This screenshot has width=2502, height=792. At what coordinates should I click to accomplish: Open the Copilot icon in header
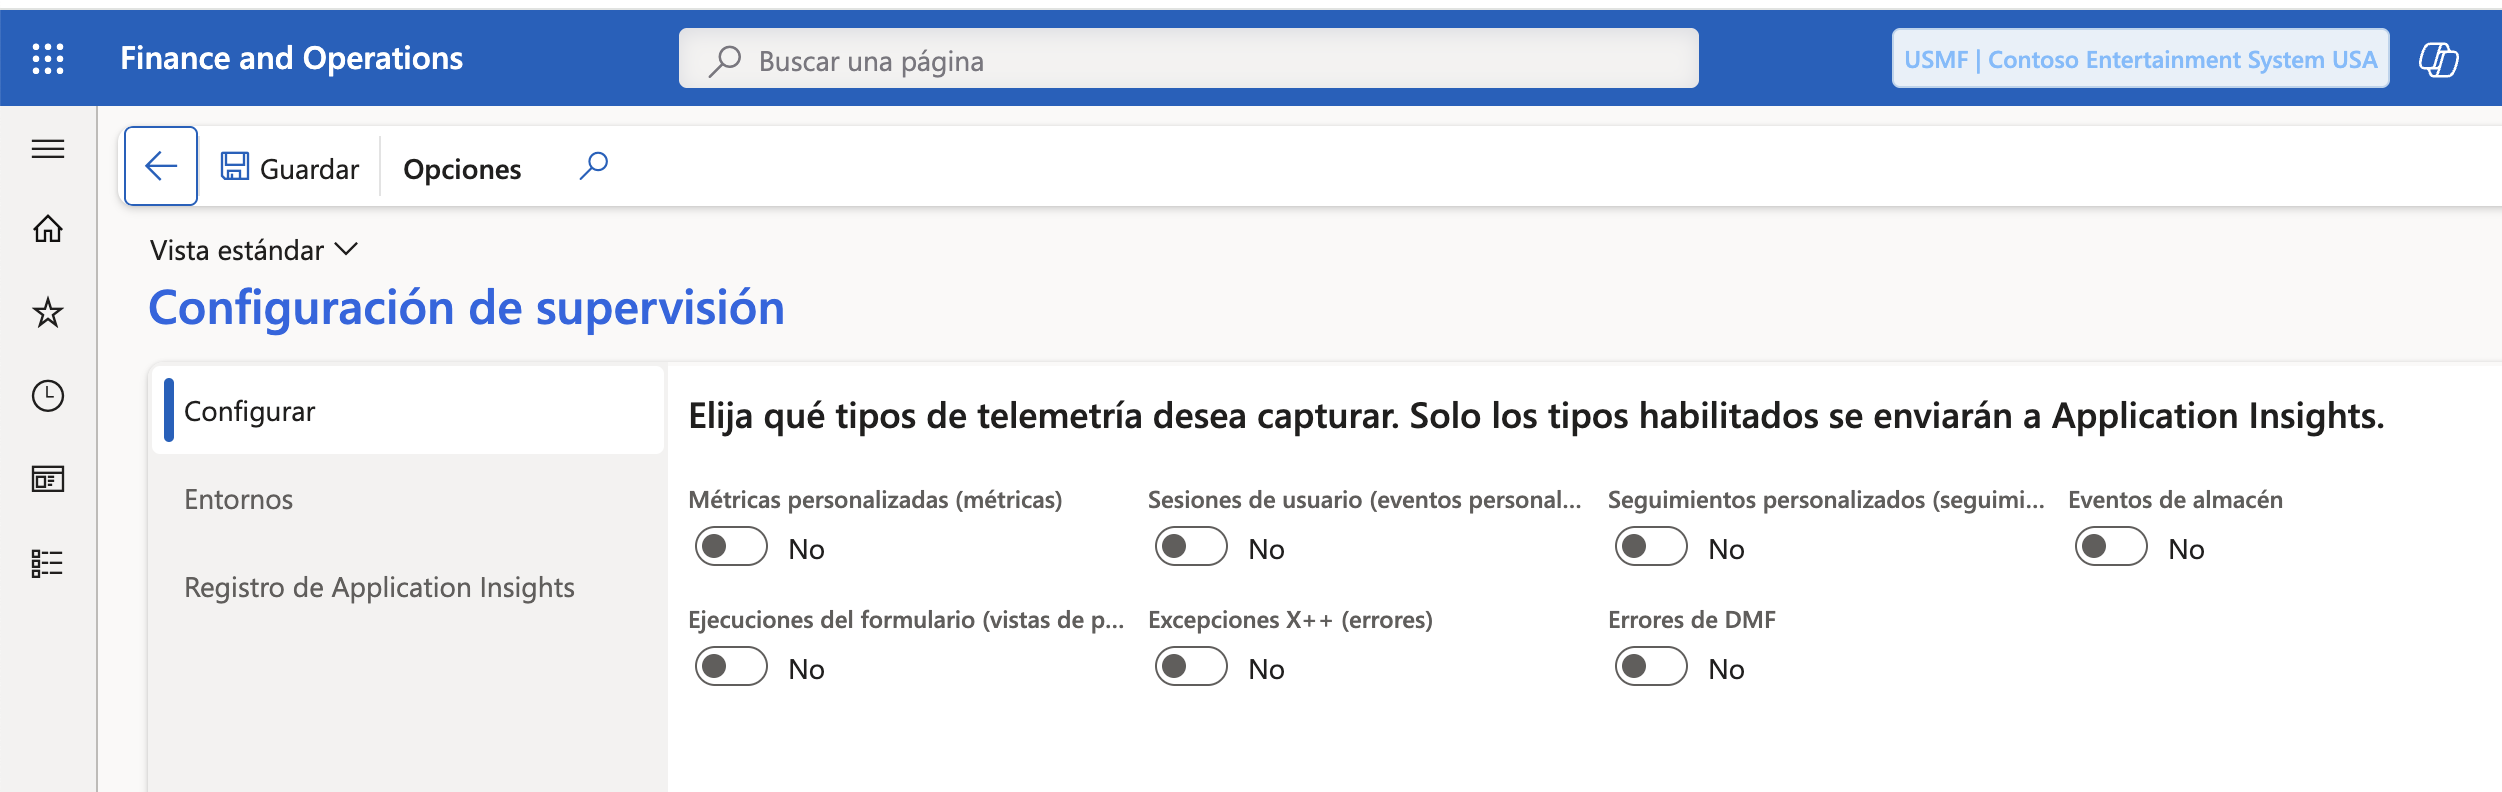(2438, 59)
